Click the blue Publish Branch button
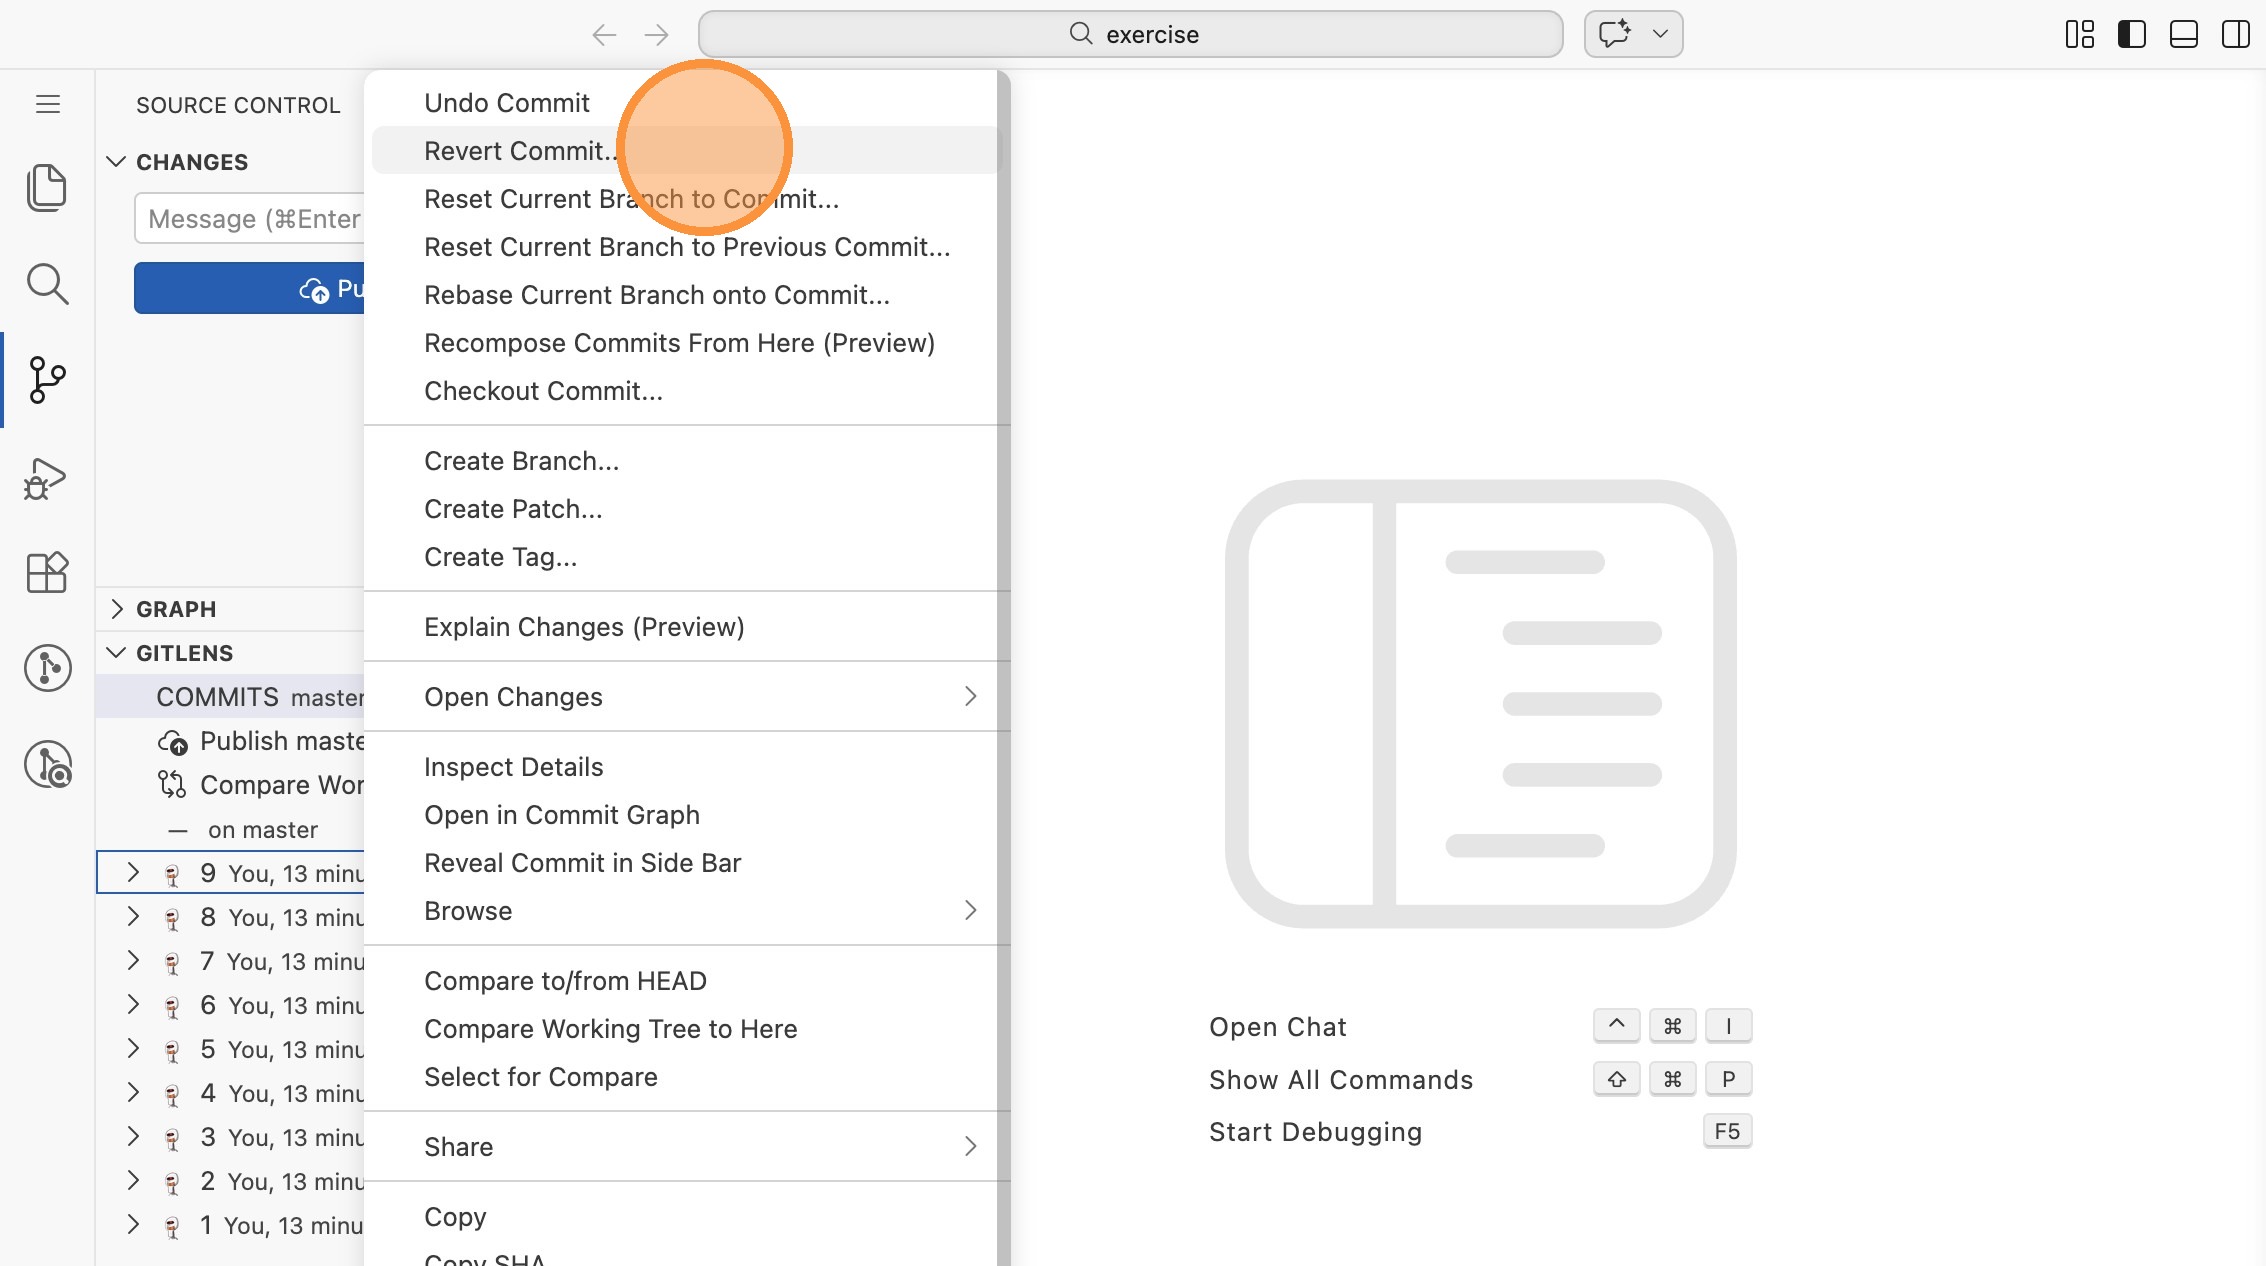The image size is (2266, 1266). (250, 289)
